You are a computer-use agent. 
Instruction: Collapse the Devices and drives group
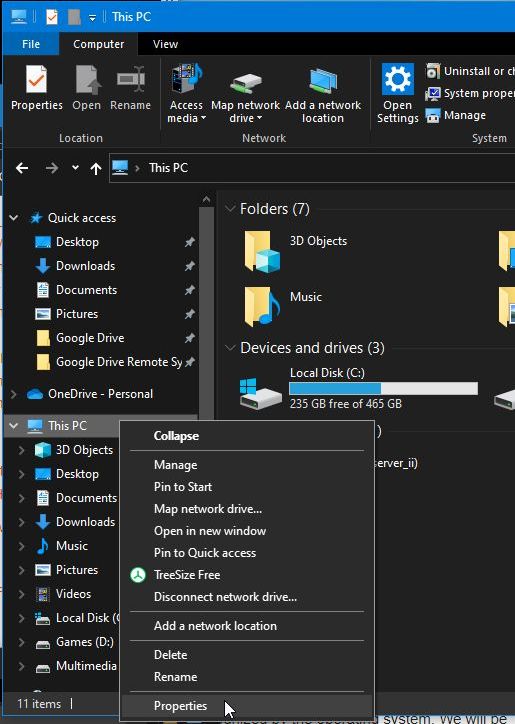(x=230, y=348)
